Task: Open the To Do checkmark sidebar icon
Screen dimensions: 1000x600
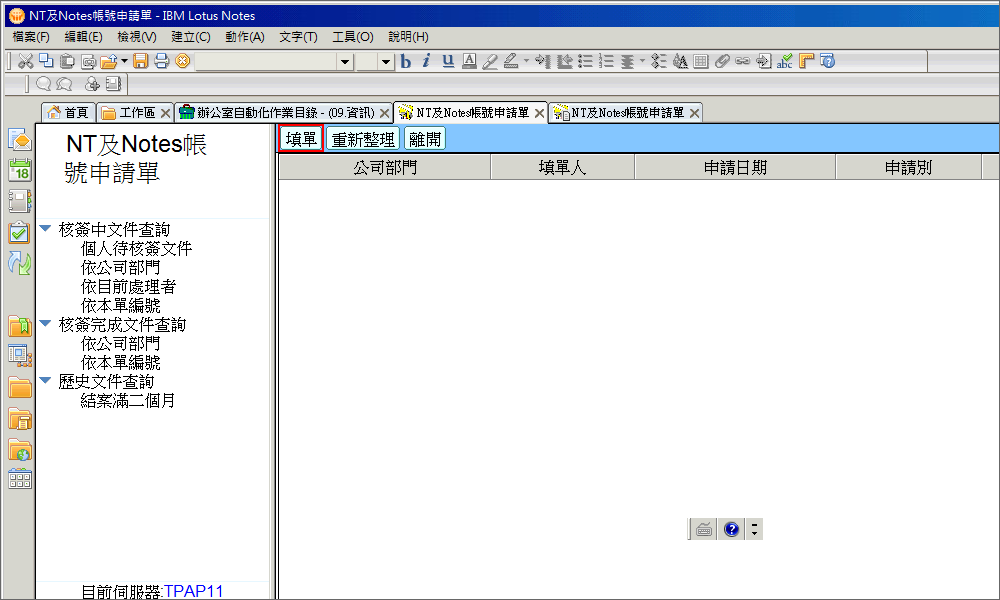Action: 19,232
